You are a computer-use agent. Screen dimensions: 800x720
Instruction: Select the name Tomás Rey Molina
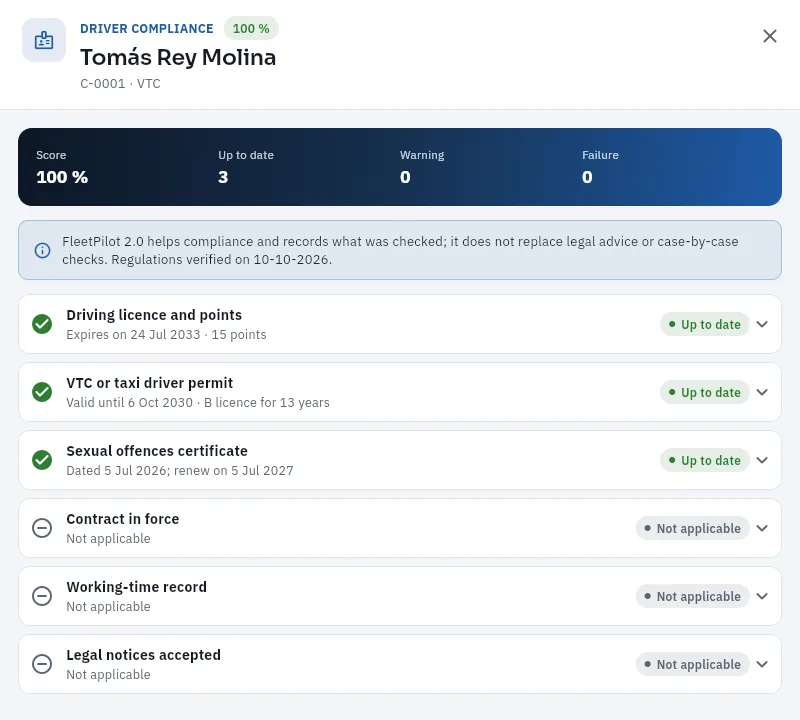[178, 57]
